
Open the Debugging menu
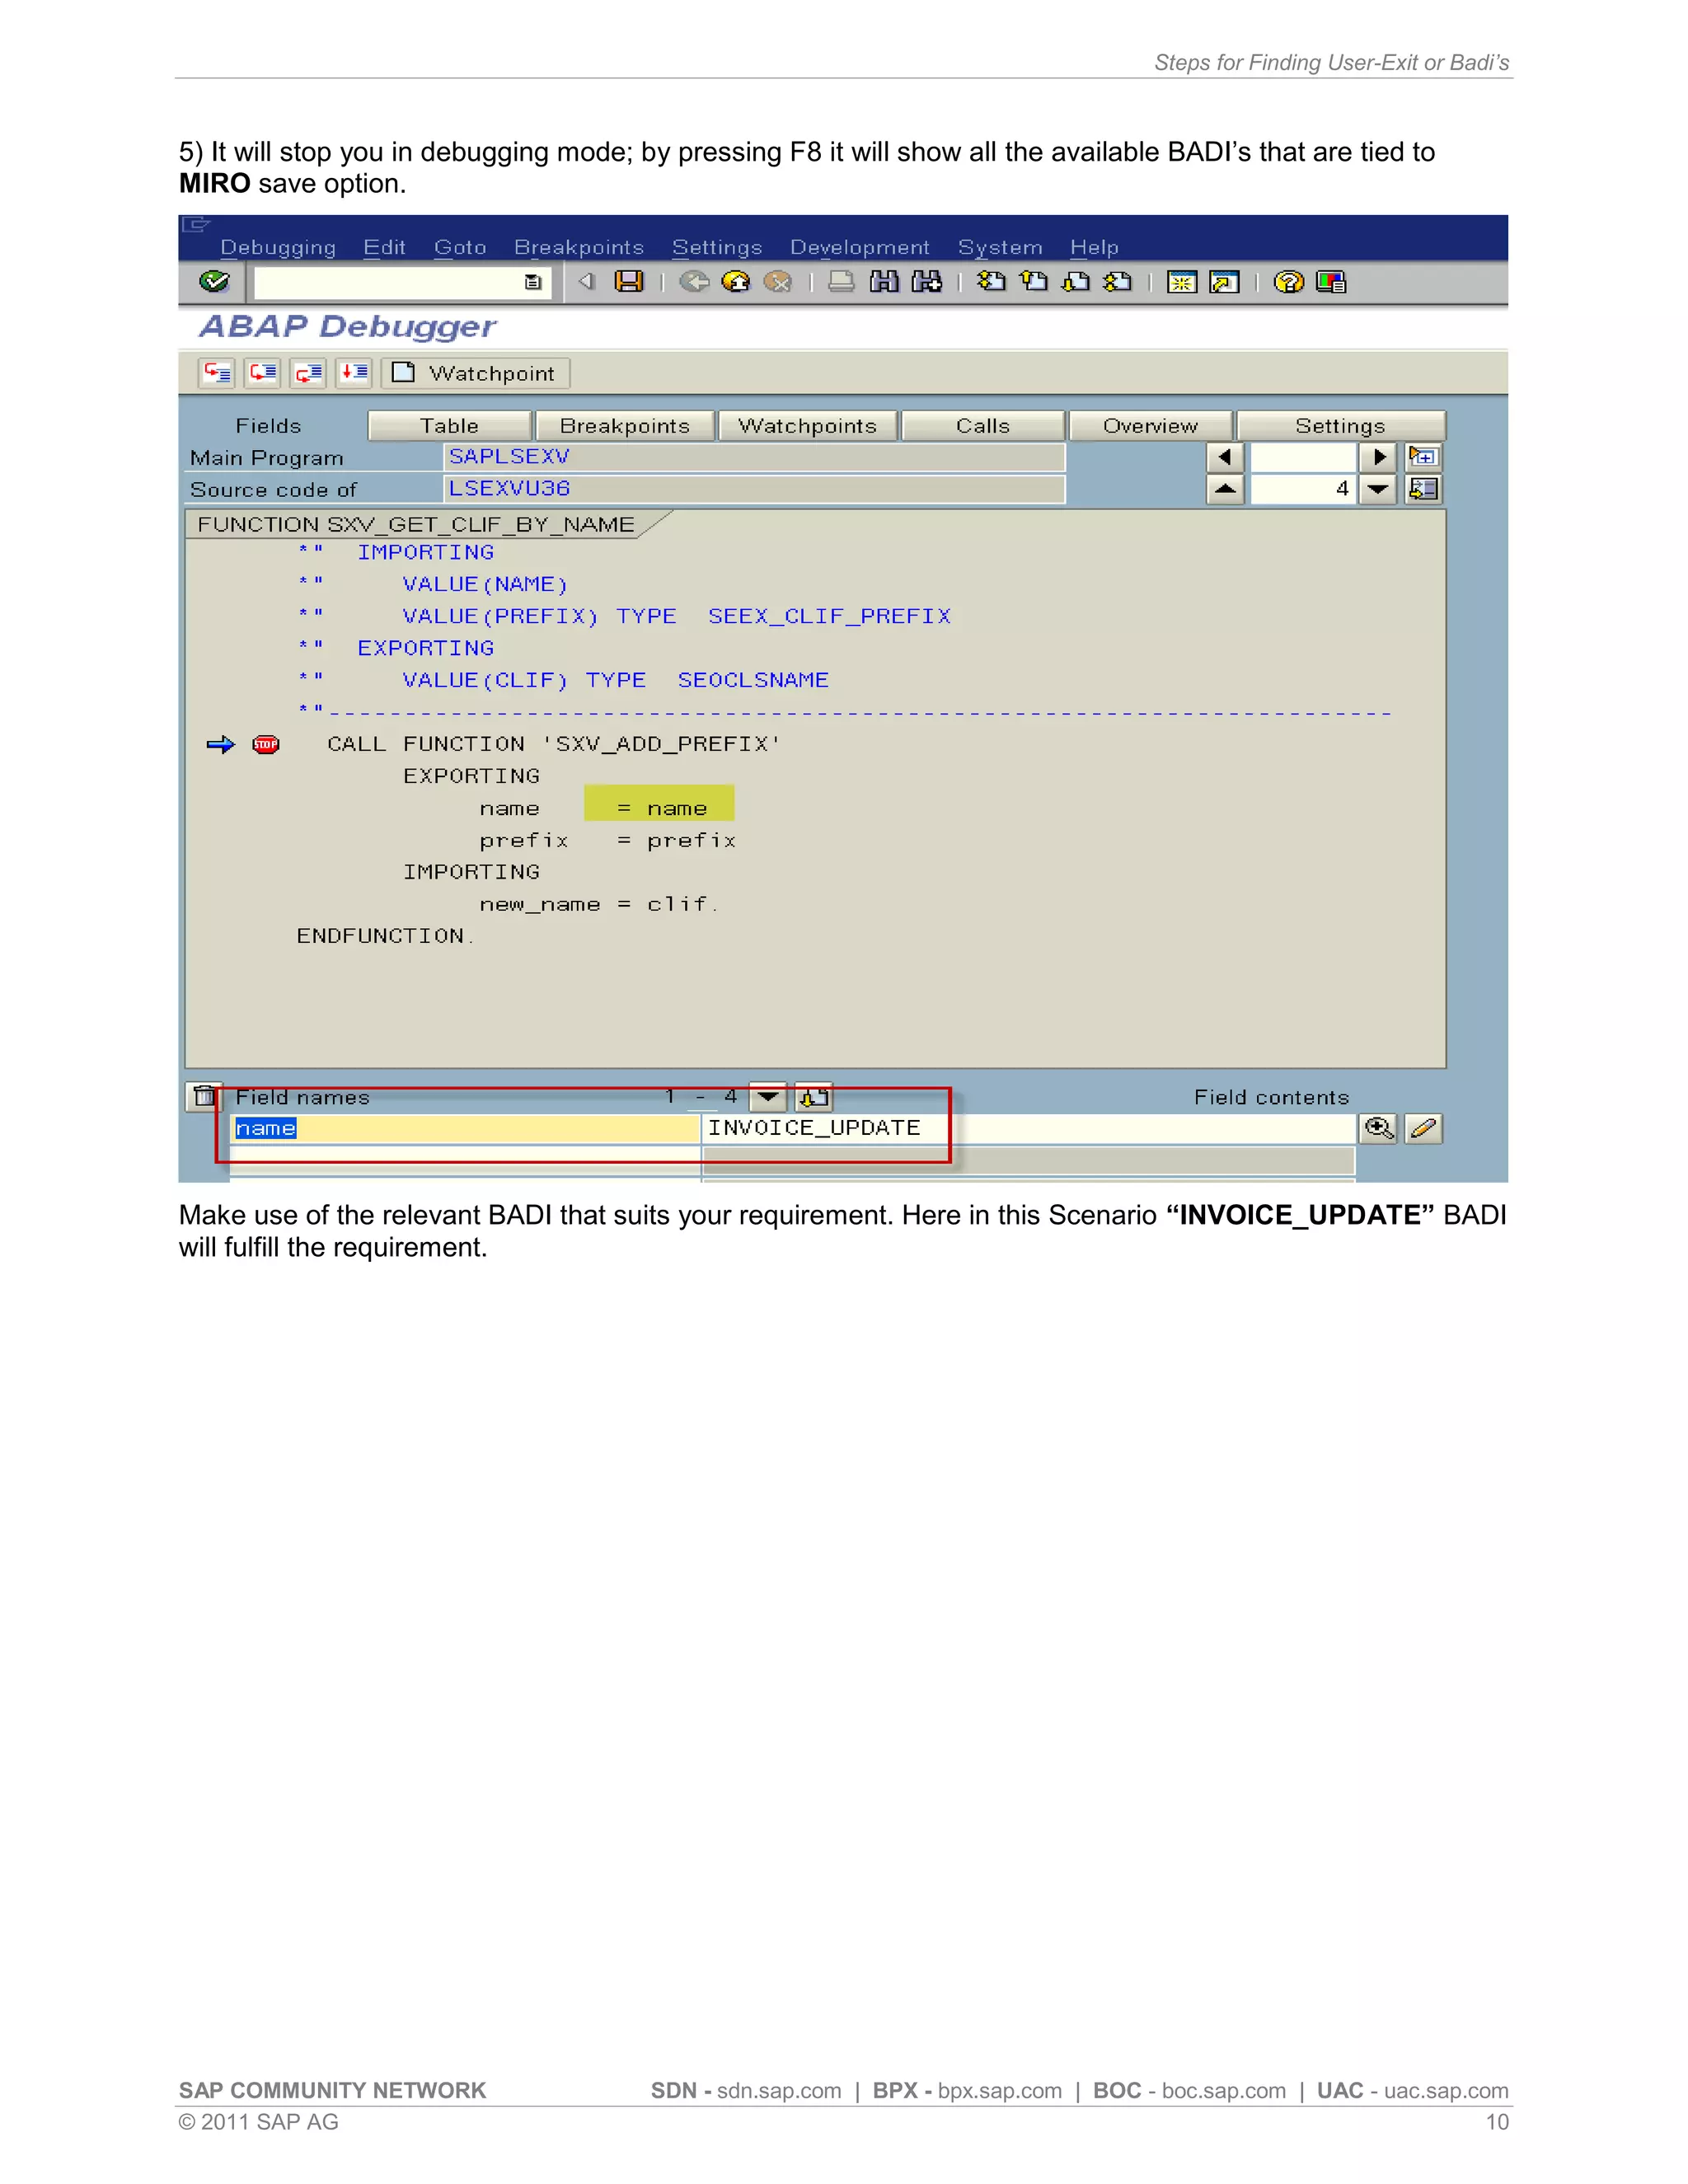tap(278, 247)
